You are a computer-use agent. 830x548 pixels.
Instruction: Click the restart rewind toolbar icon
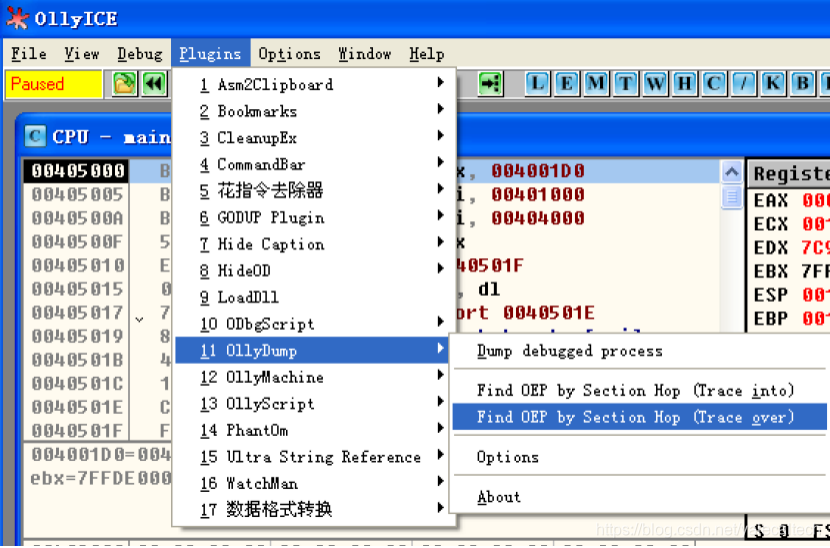(154, 84)
